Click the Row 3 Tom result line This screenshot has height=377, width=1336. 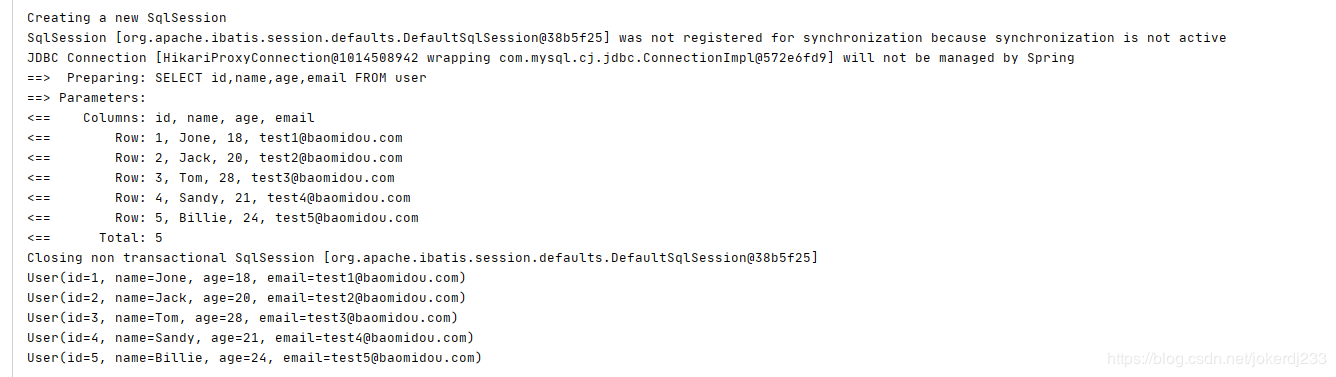[x=211, y=178]
